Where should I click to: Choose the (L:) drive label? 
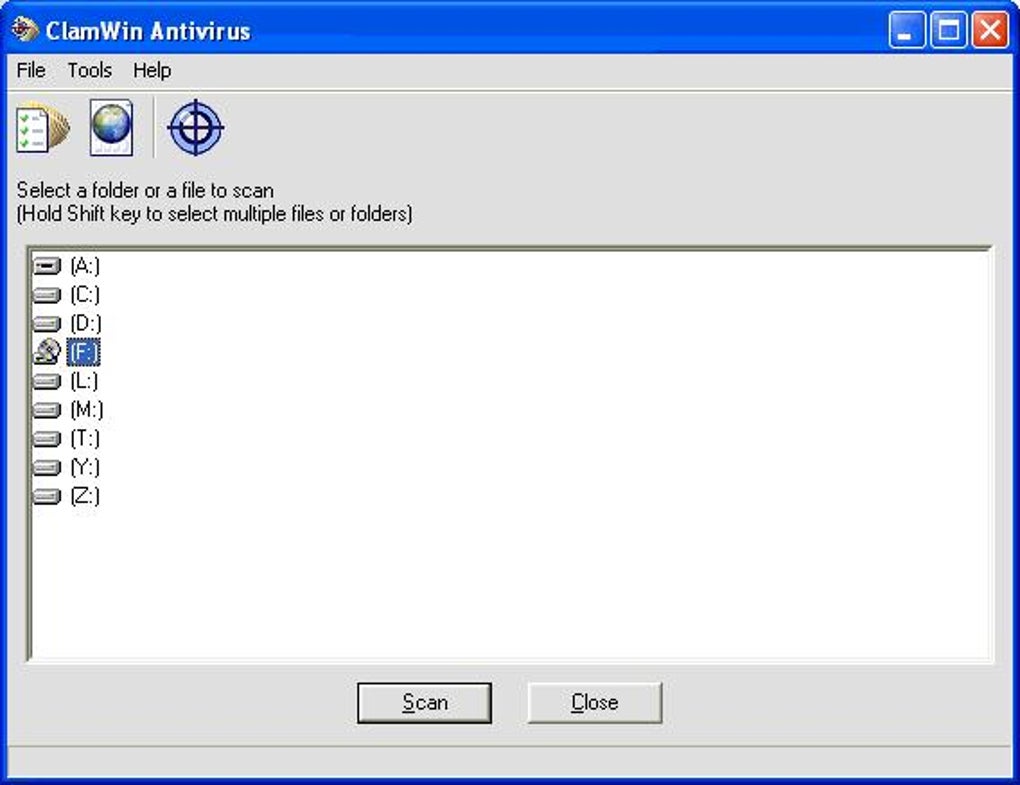[x=84, y=381]
